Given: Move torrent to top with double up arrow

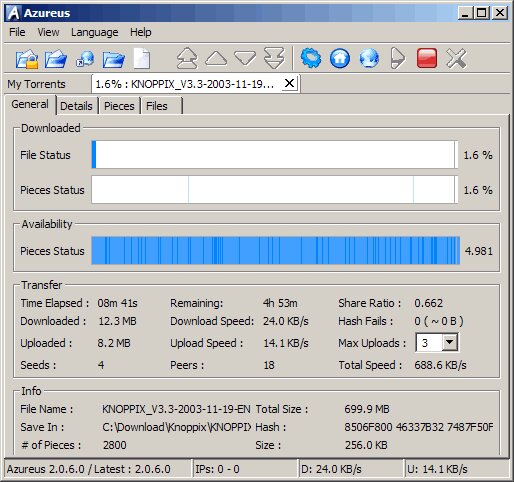Looking at the screenshot, I should tap(187, 58).
